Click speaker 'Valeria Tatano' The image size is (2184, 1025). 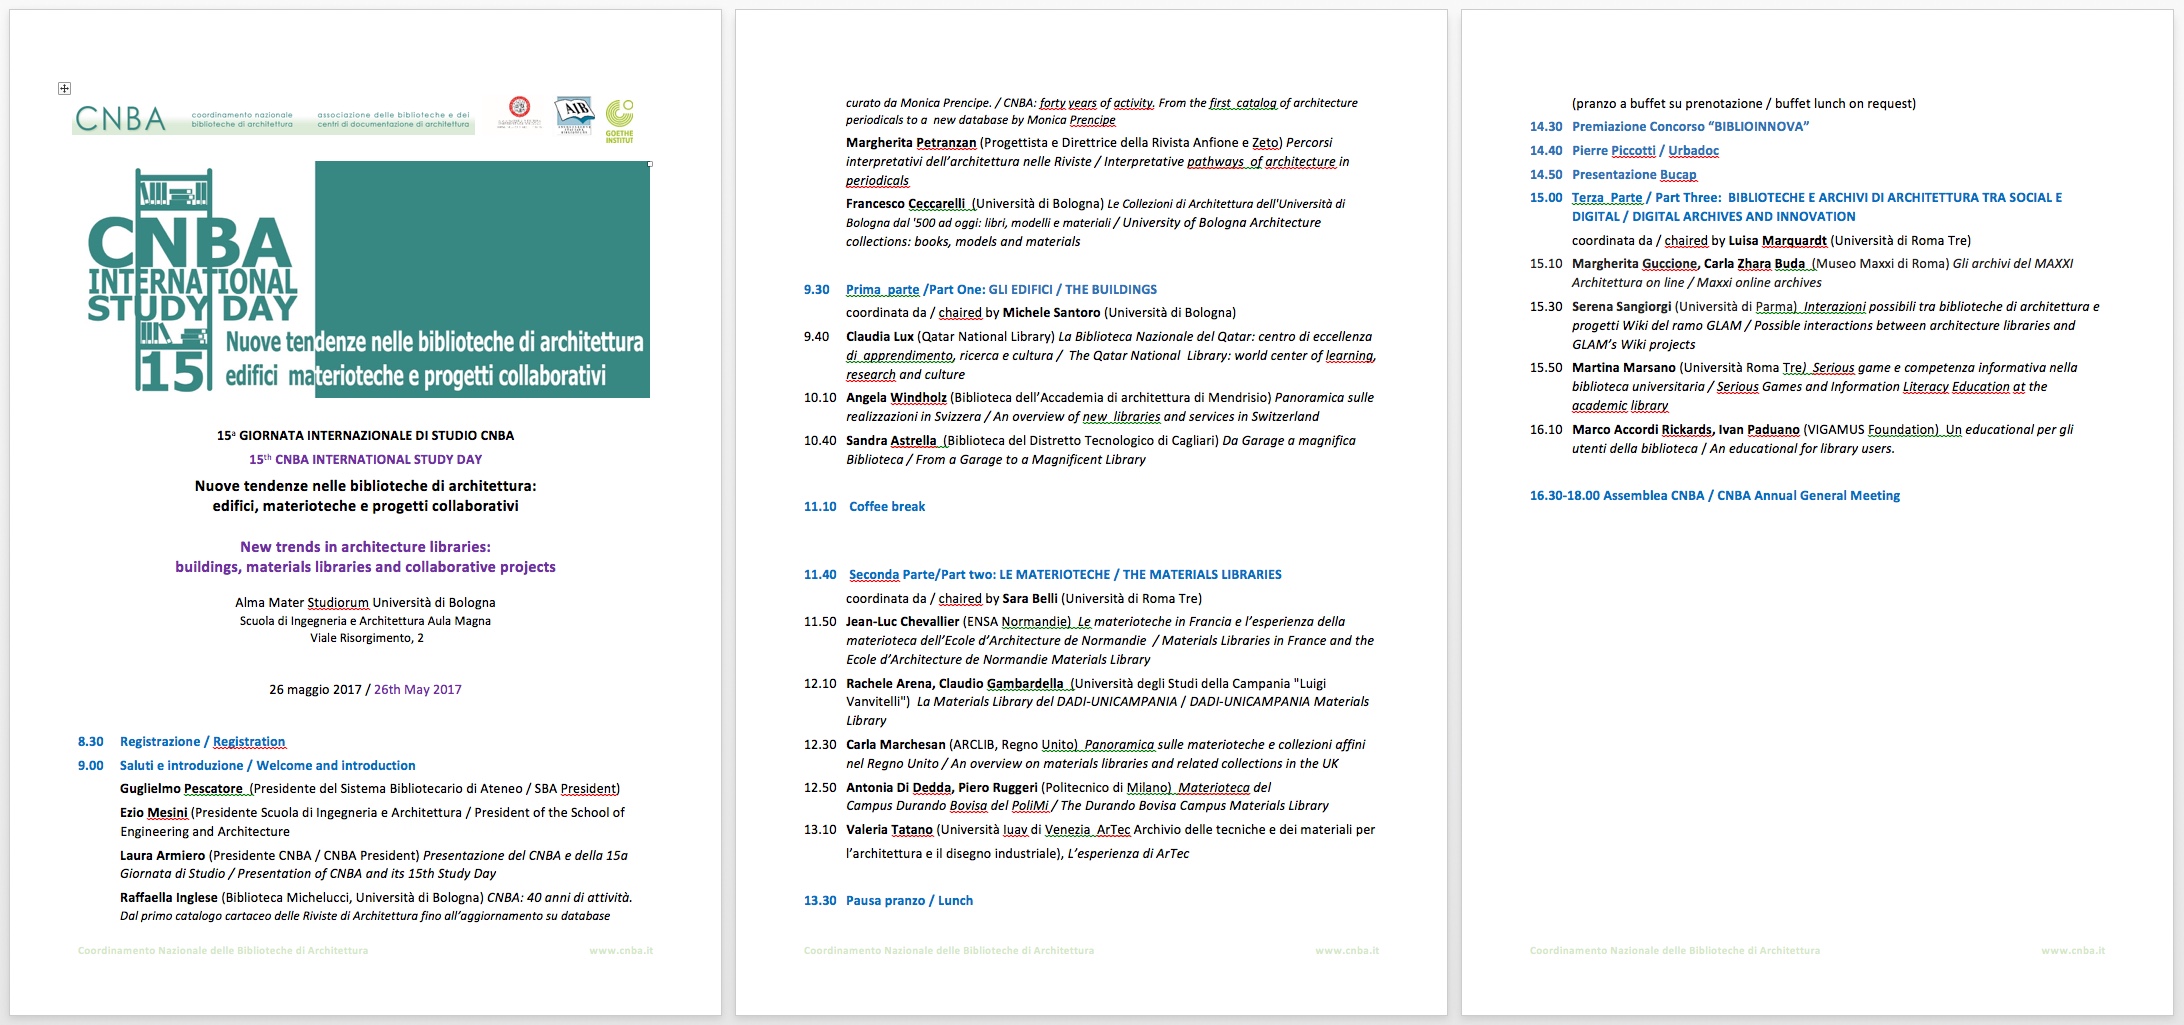tap(889, 830)
